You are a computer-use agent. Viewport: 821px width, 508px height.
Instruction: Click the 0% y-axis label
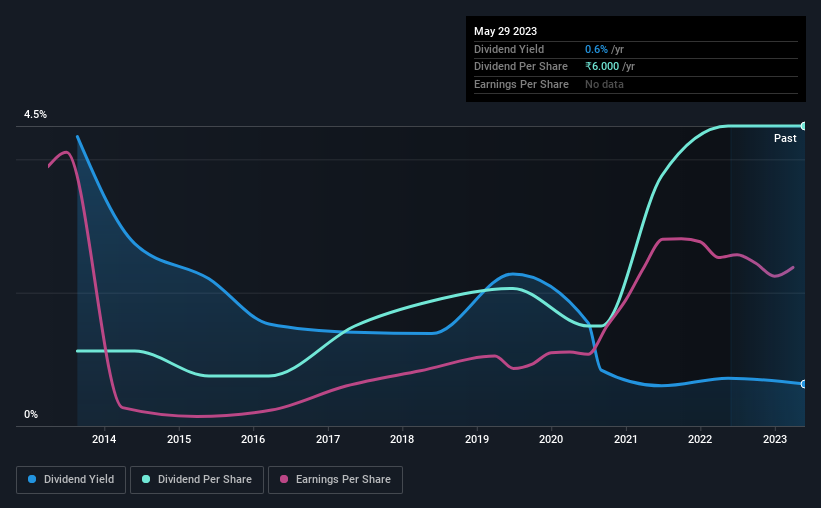pyautogui.click(x=31, y=414)
